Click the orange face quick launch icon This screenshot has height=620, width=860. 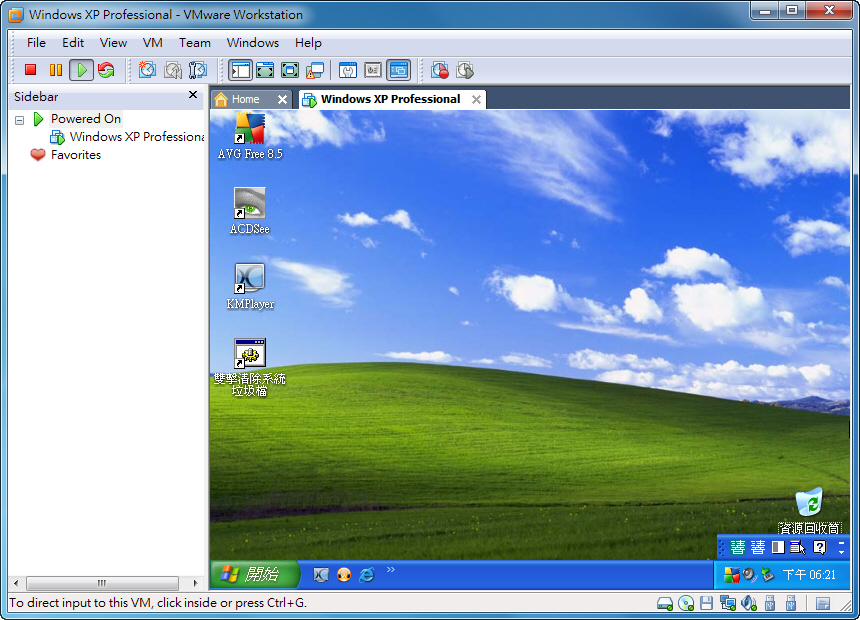(x=344, y=574)
